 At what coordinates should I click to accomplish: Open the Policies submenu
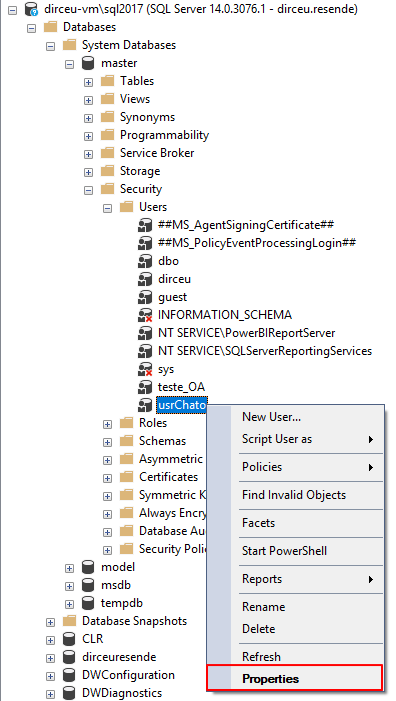pos(295,467)
